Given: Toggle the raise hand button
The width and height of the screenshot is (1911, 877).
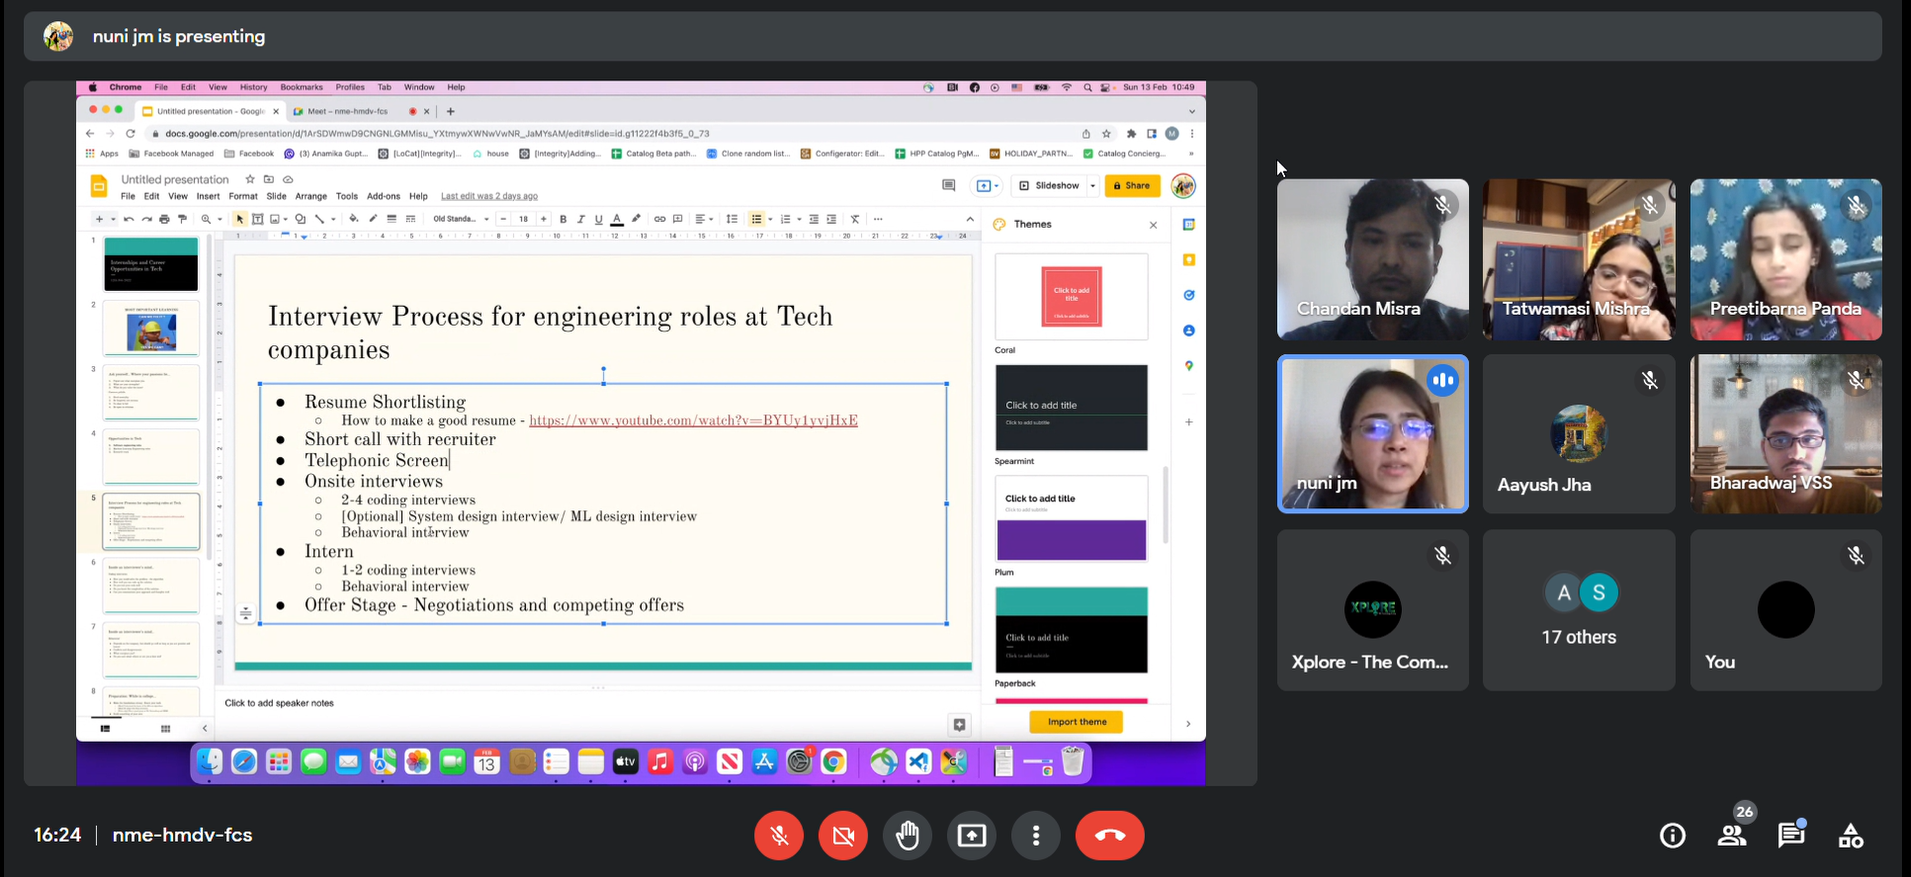Looking at the screenshot, I should pyautogui.click(x=907, y=835).
